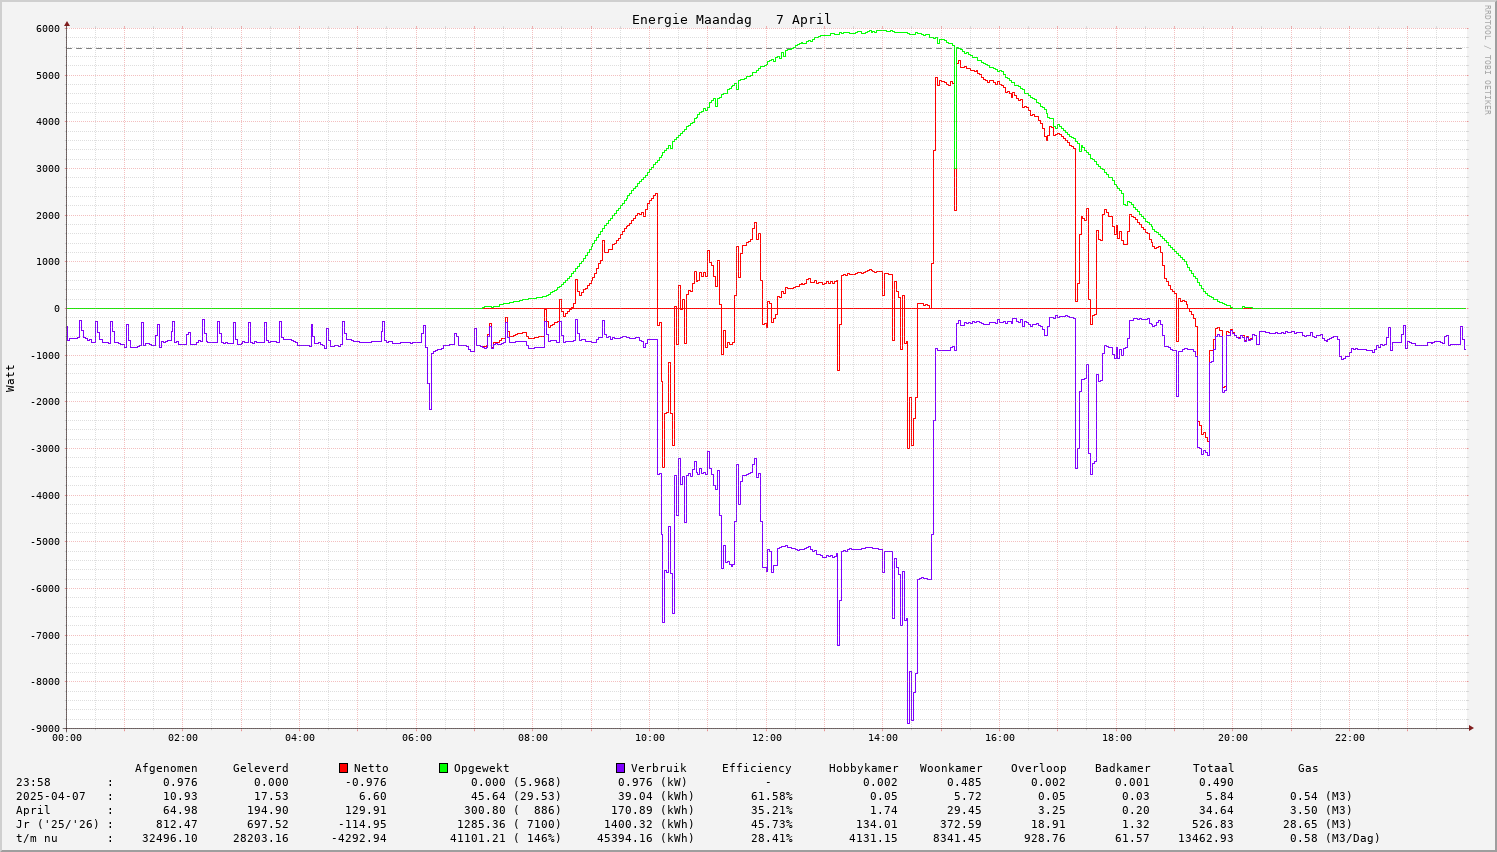Click the 12:00 time axis label
Viewport: 1497px width, 852px height.
pos(767,738)
